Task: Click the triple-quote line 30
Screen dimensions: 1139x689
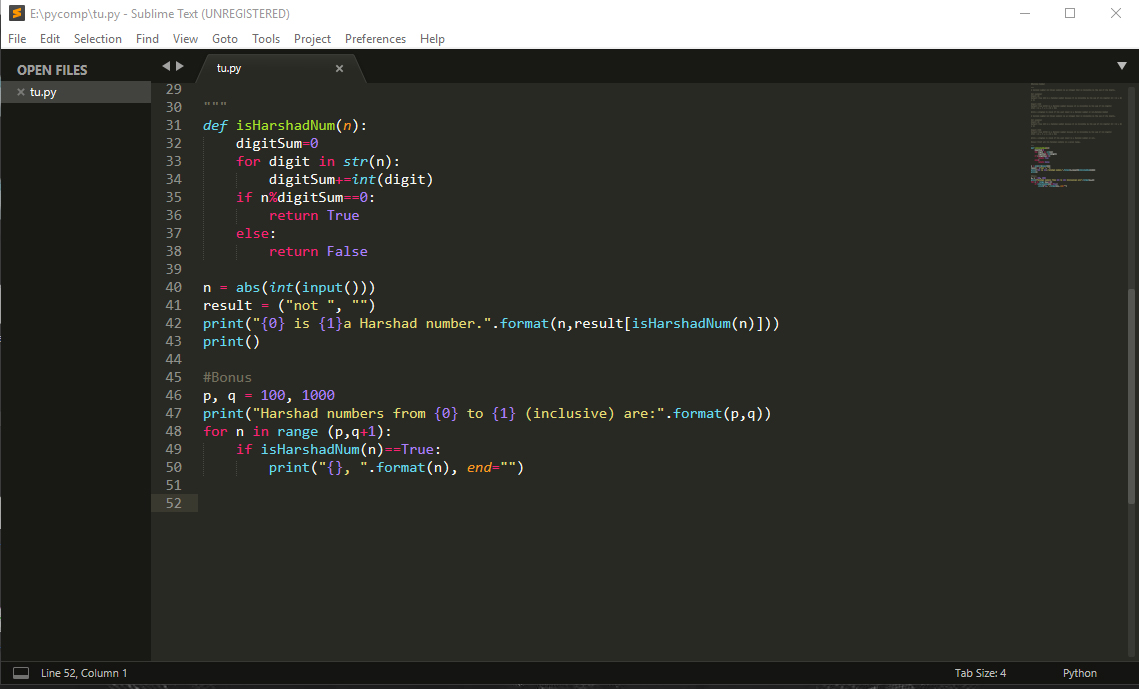Action: click(215, 107)
